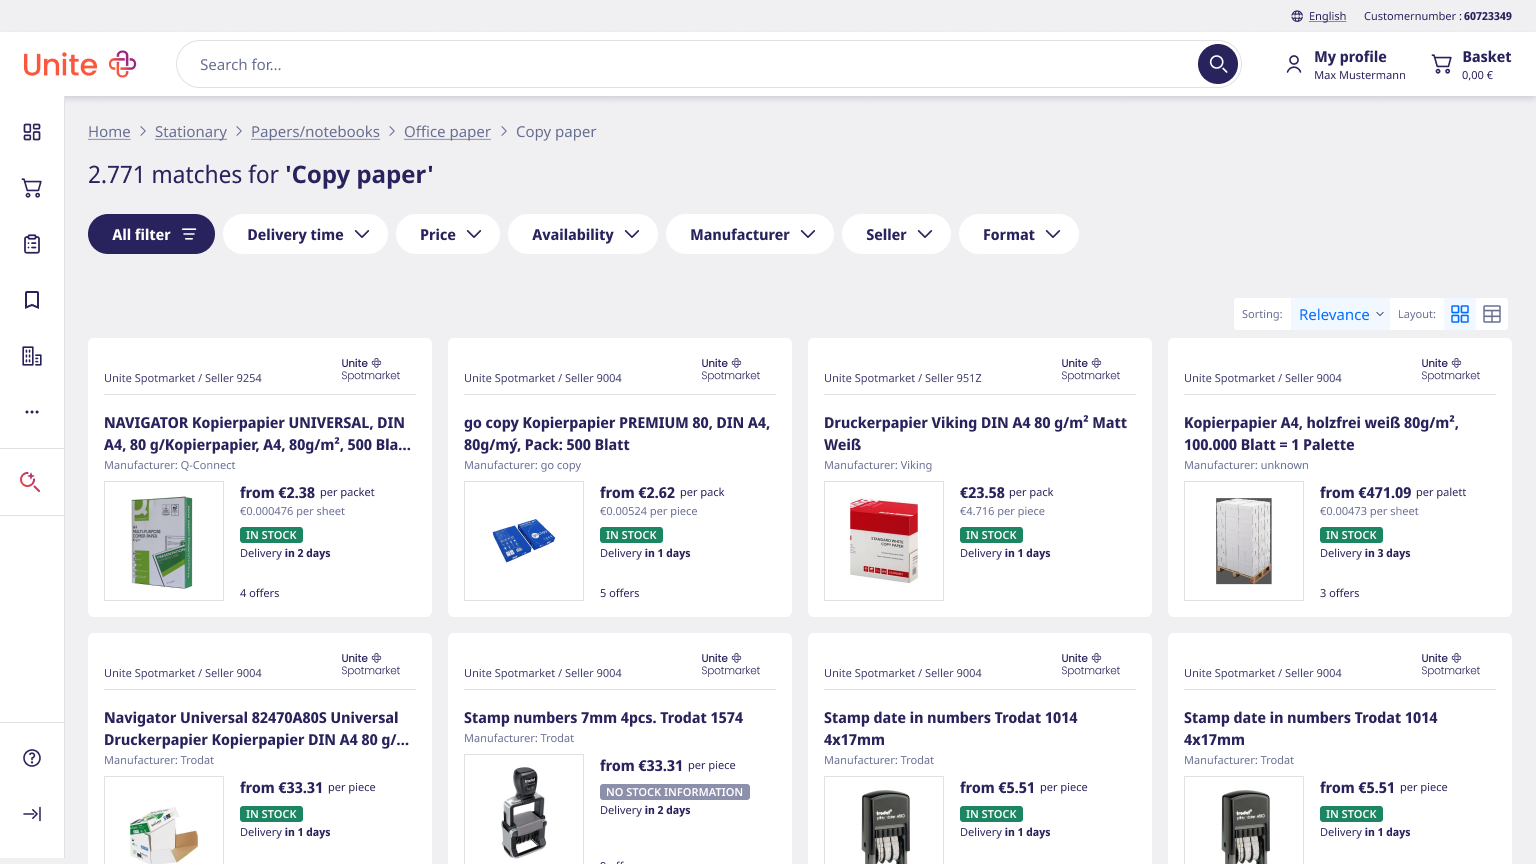
Task: Open the help question mark icon
Action: click(32, 758)
